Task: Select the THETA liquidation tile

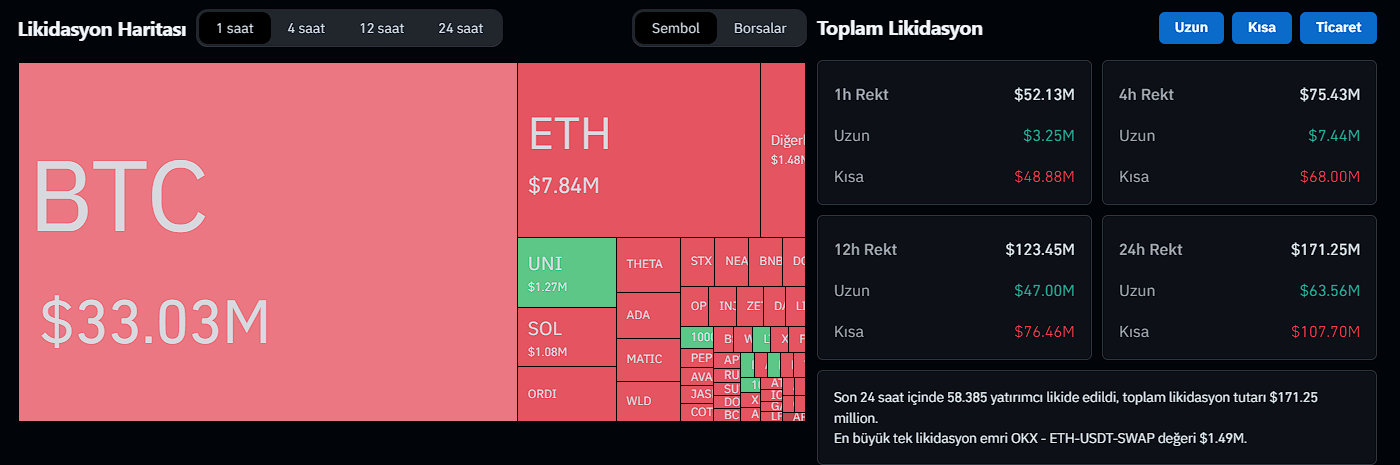Action: [647, 264]
